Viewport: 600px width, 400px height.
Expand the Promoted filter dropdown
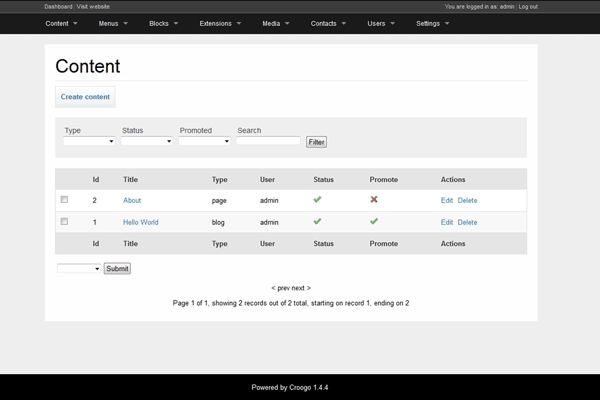[x=205, y=142]
